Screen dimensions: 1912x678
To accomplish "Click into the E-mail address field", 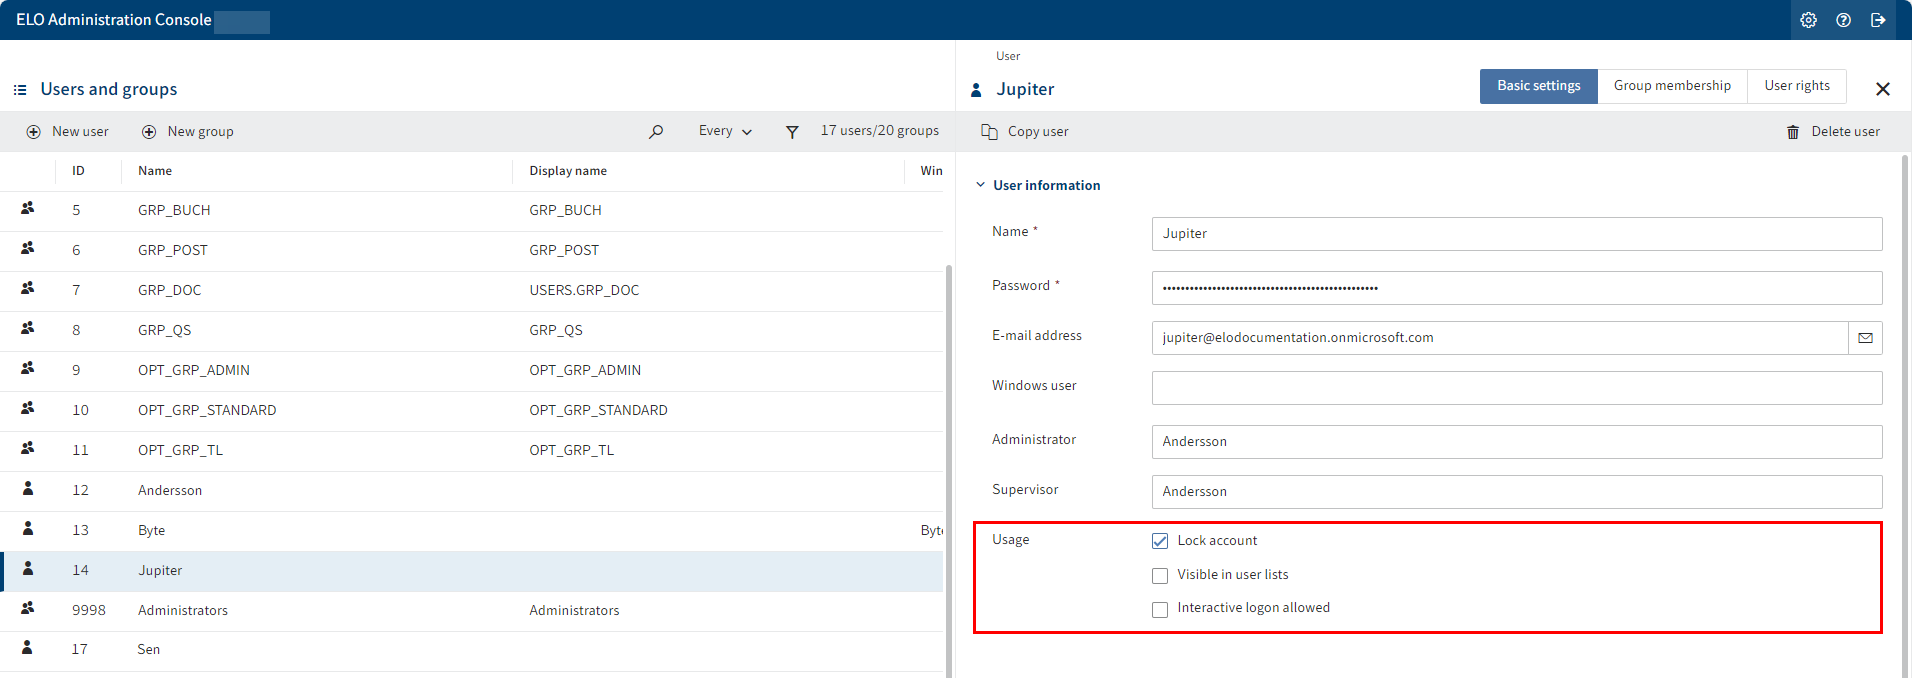I will [x=1500, y=338].
